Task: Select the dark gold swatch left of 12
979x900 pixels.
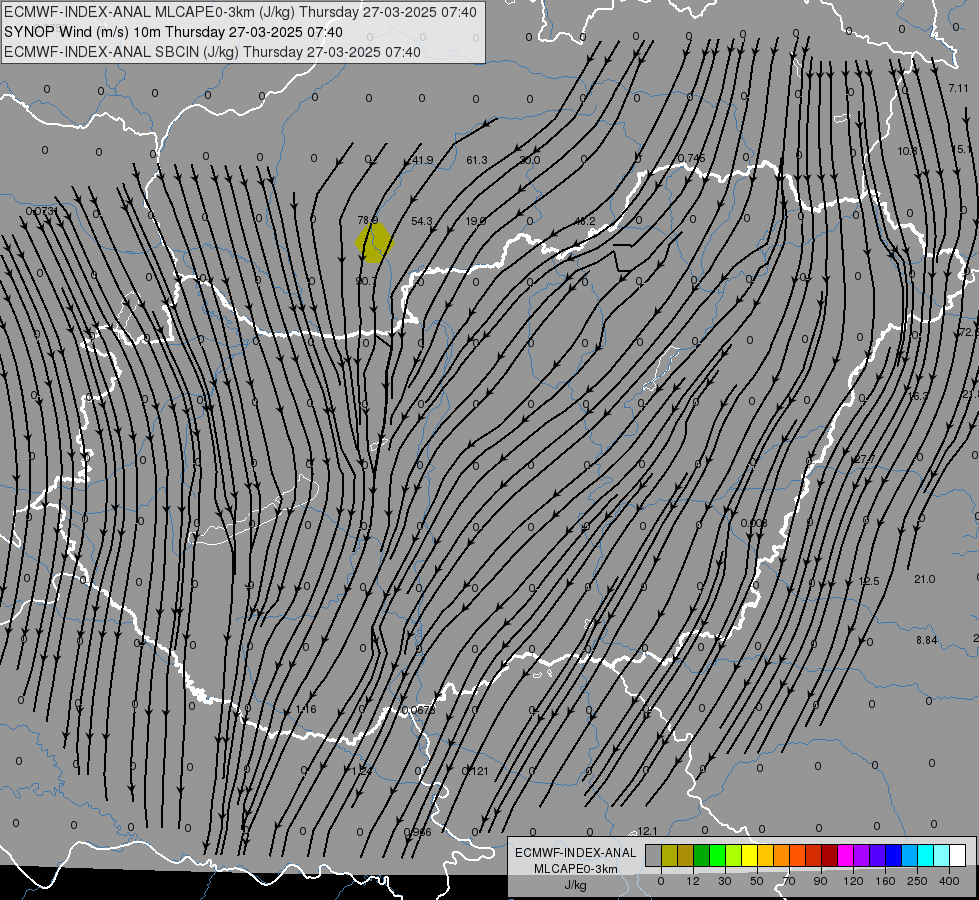Action: coord(686,856)
